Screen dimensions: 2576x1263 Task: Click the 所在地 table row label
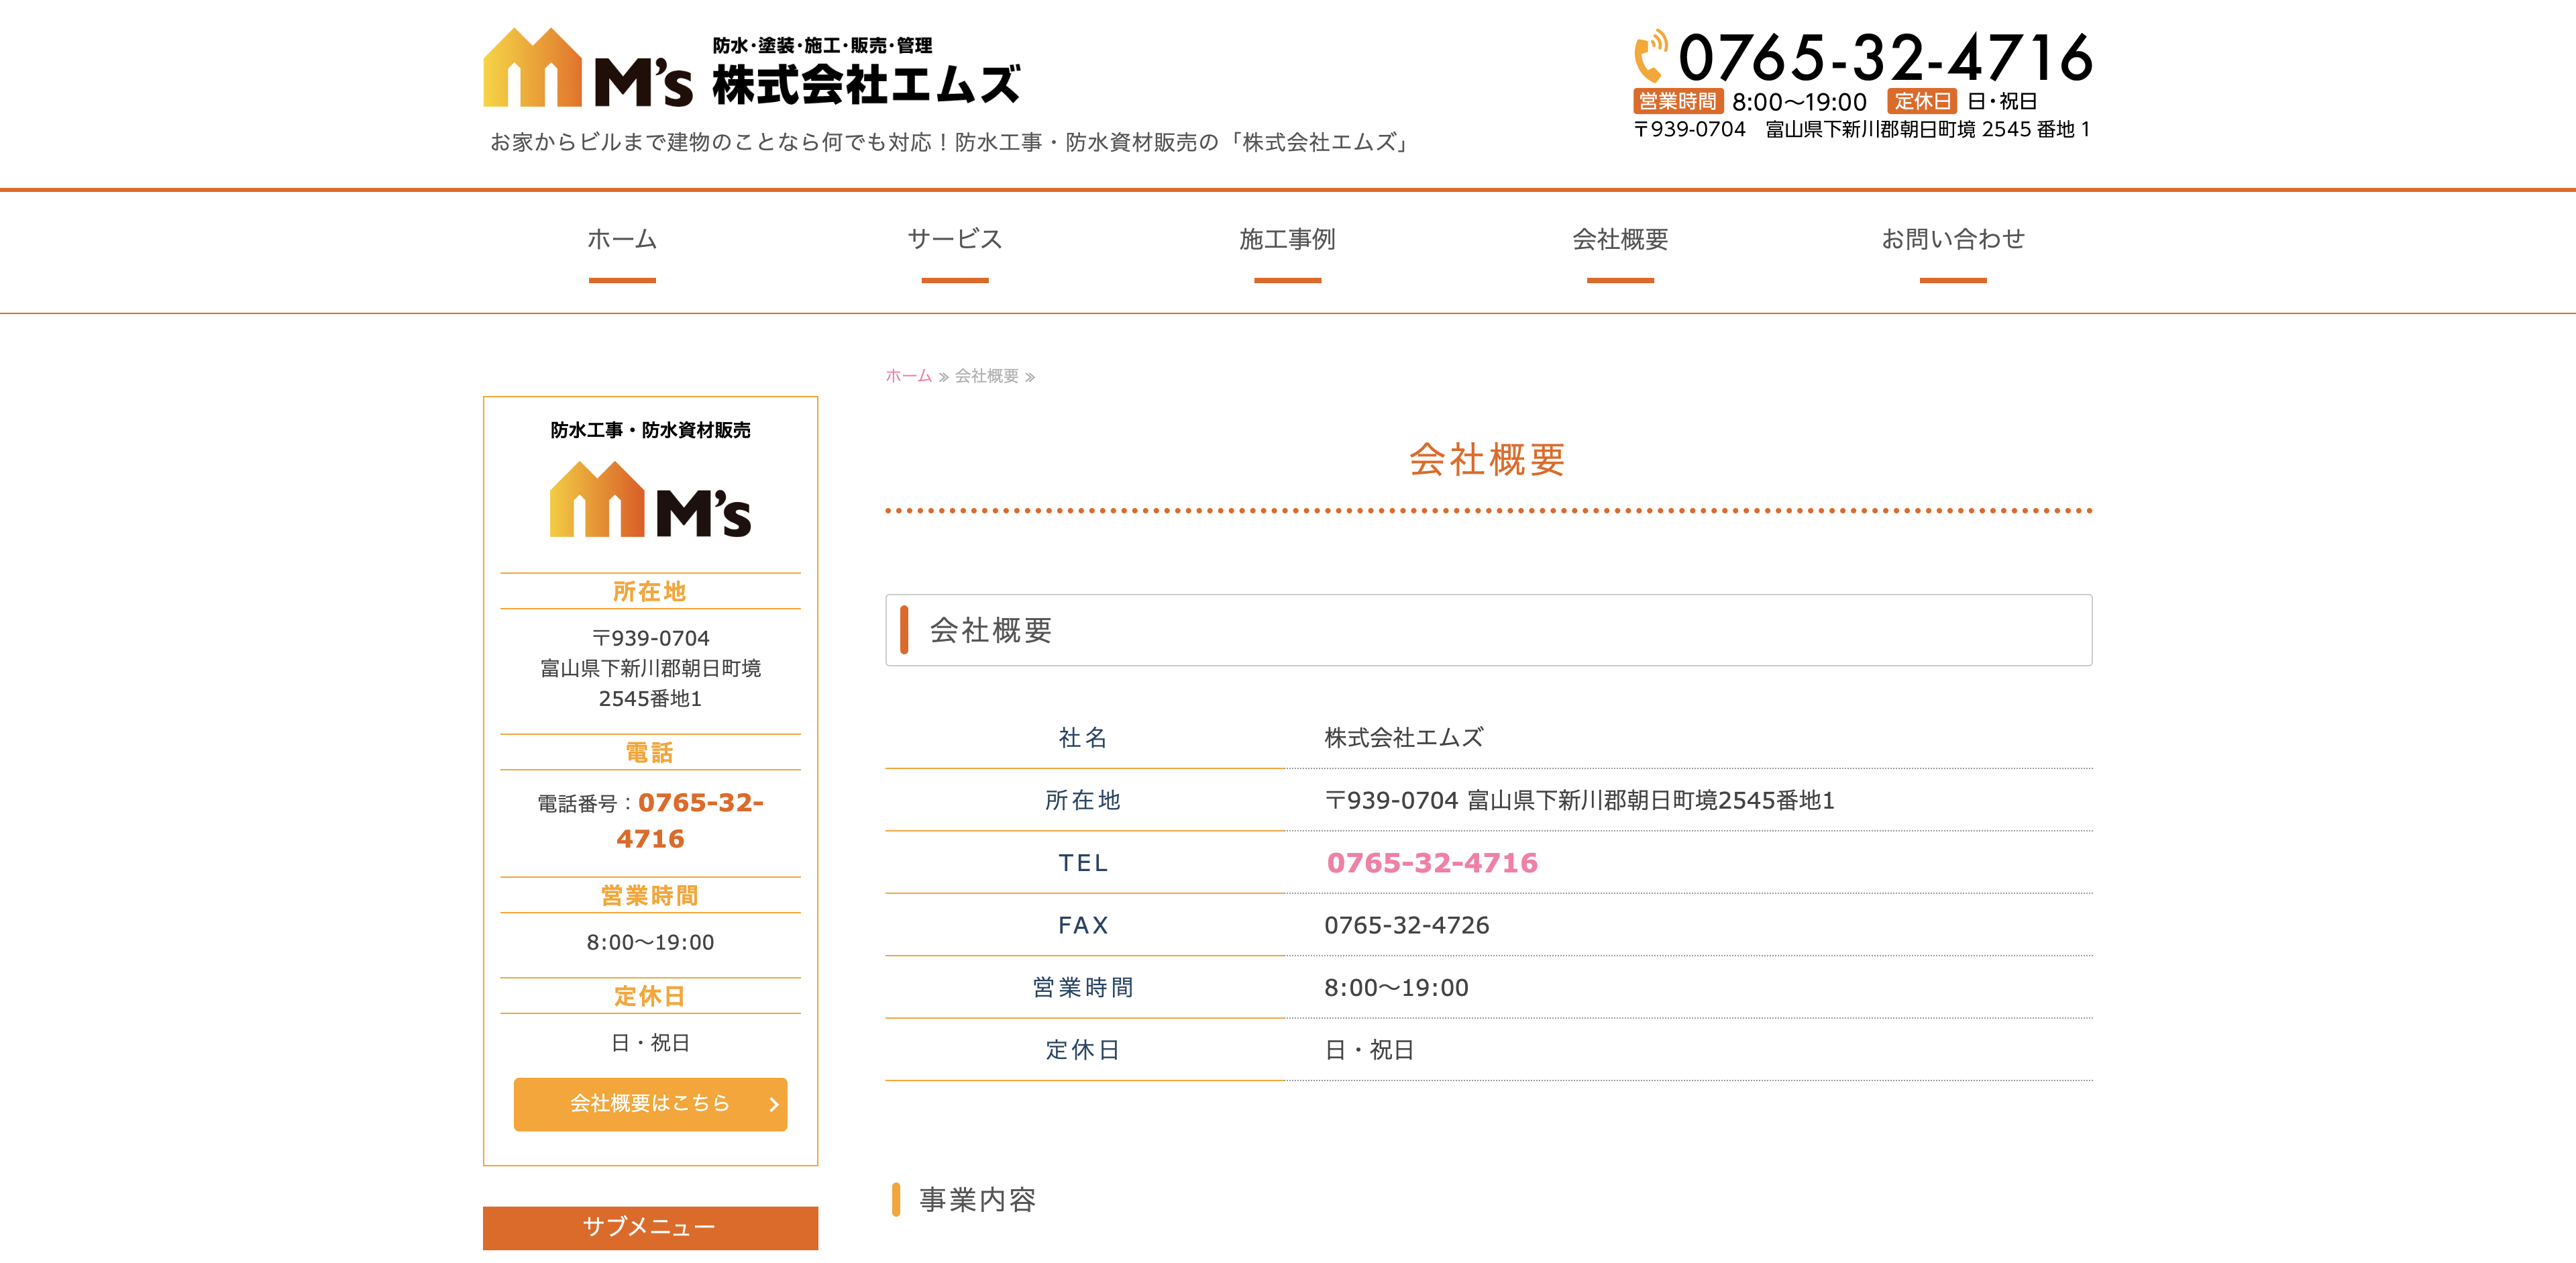[1084, 800]
